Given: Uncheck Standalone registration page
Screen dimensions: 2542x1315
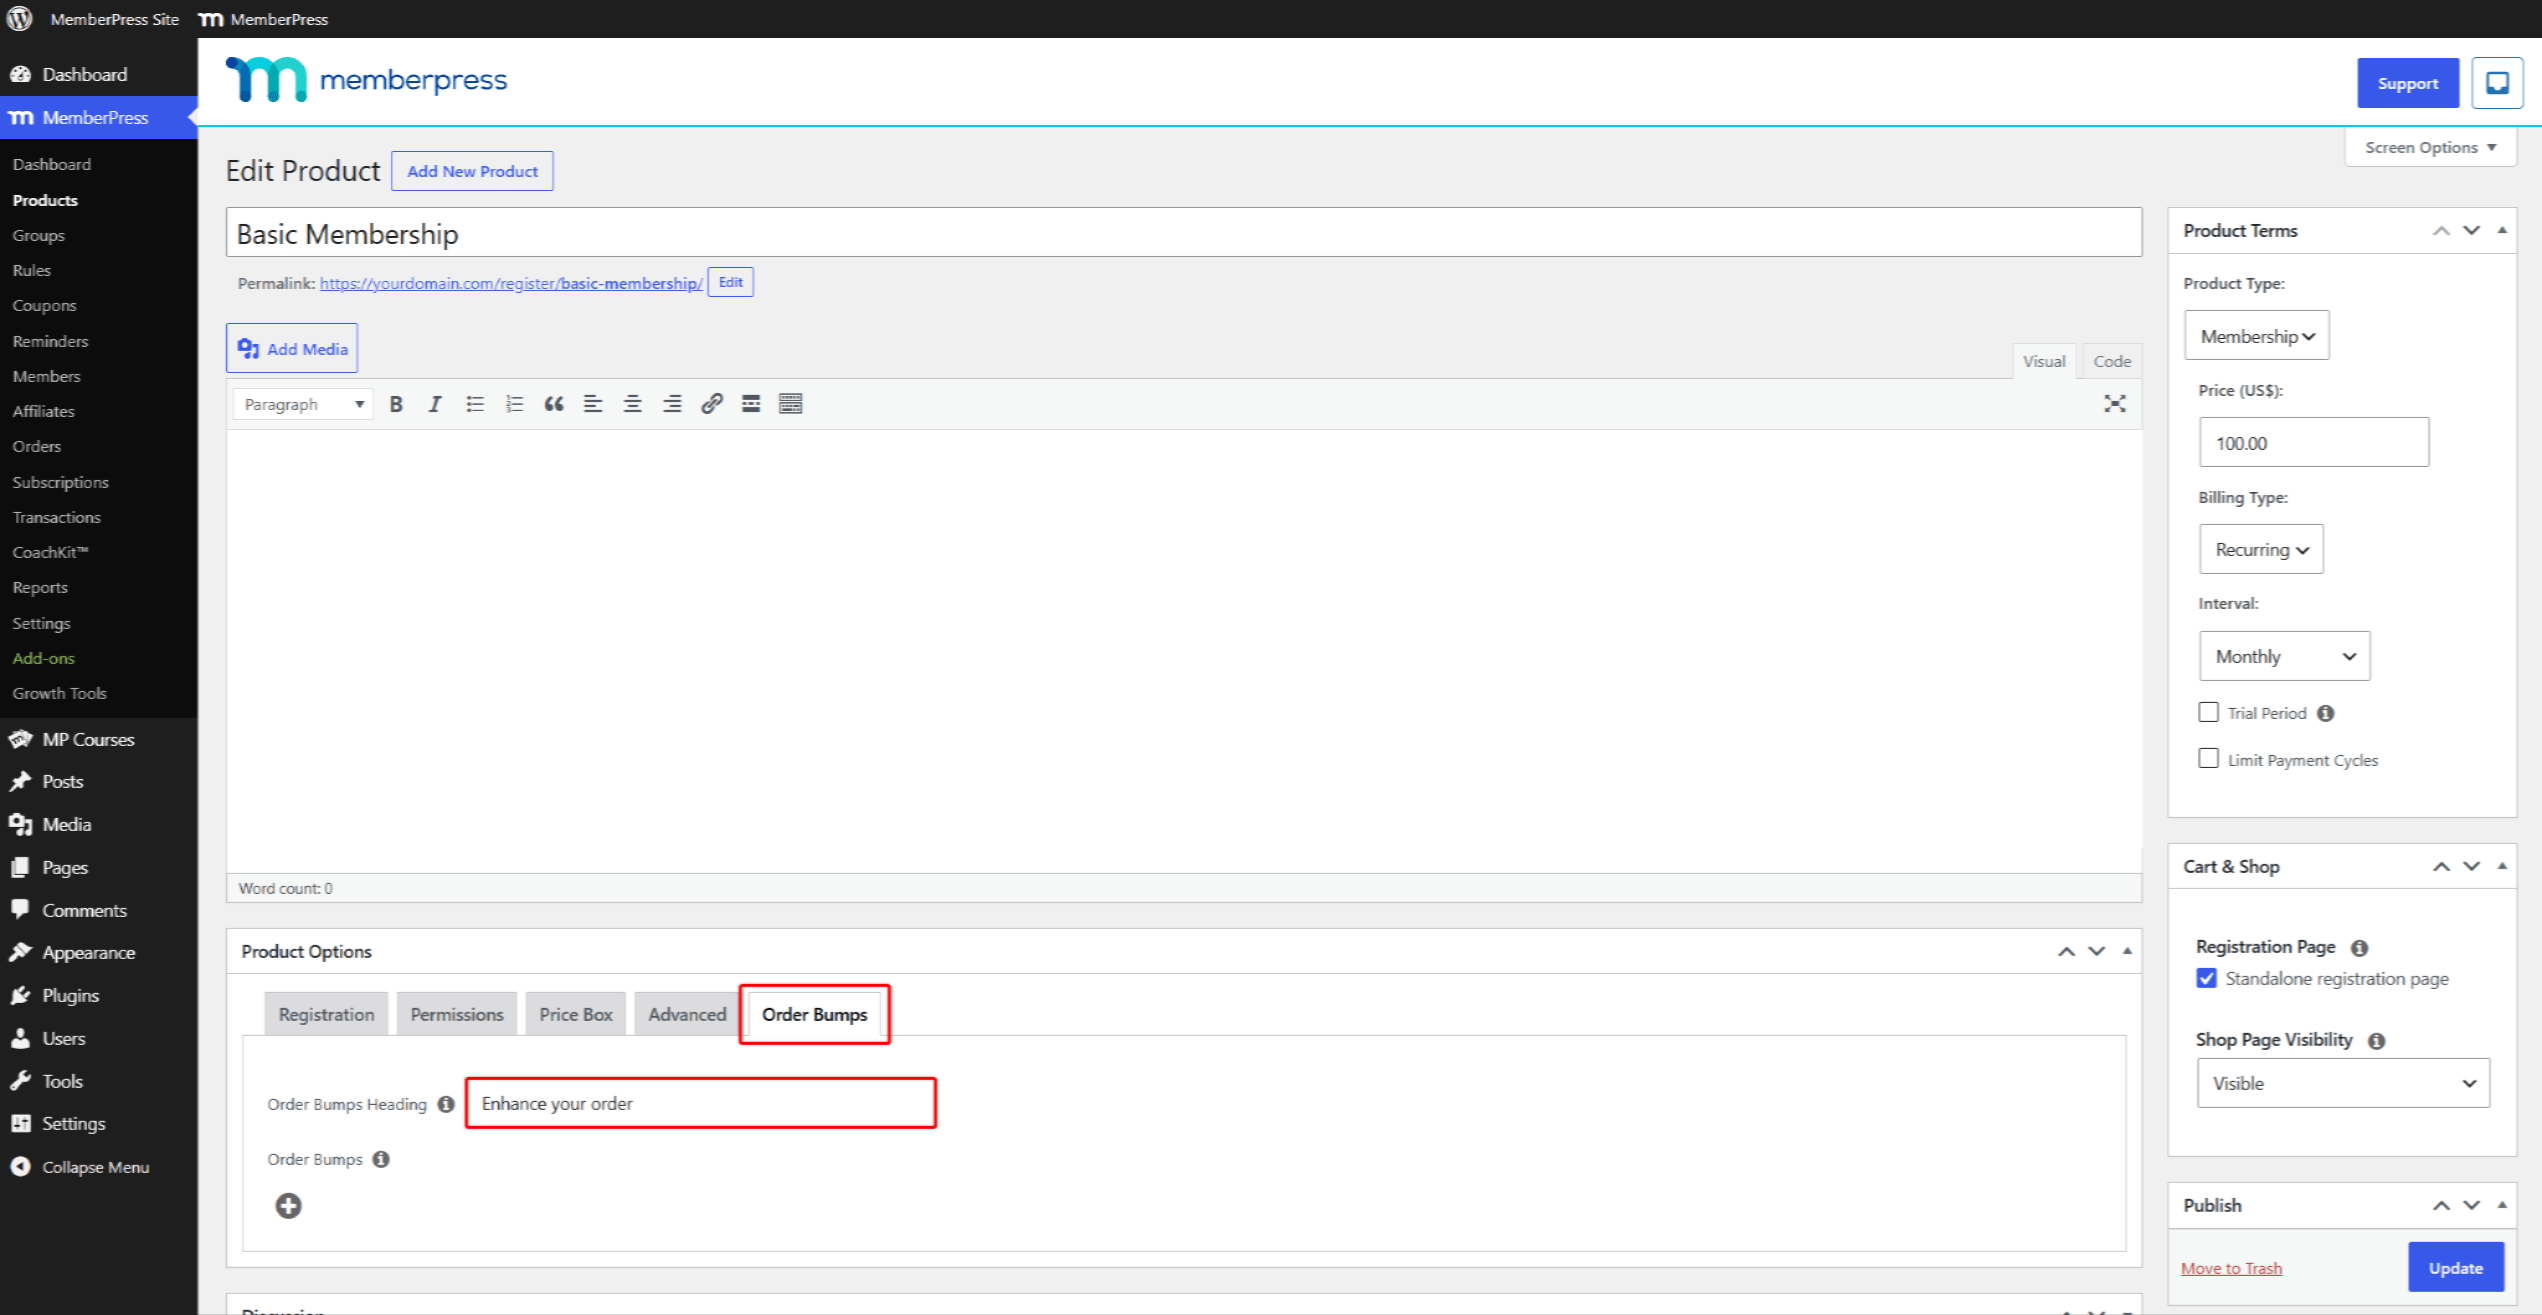Looking at the screenshot, I should click(2206, 978).
